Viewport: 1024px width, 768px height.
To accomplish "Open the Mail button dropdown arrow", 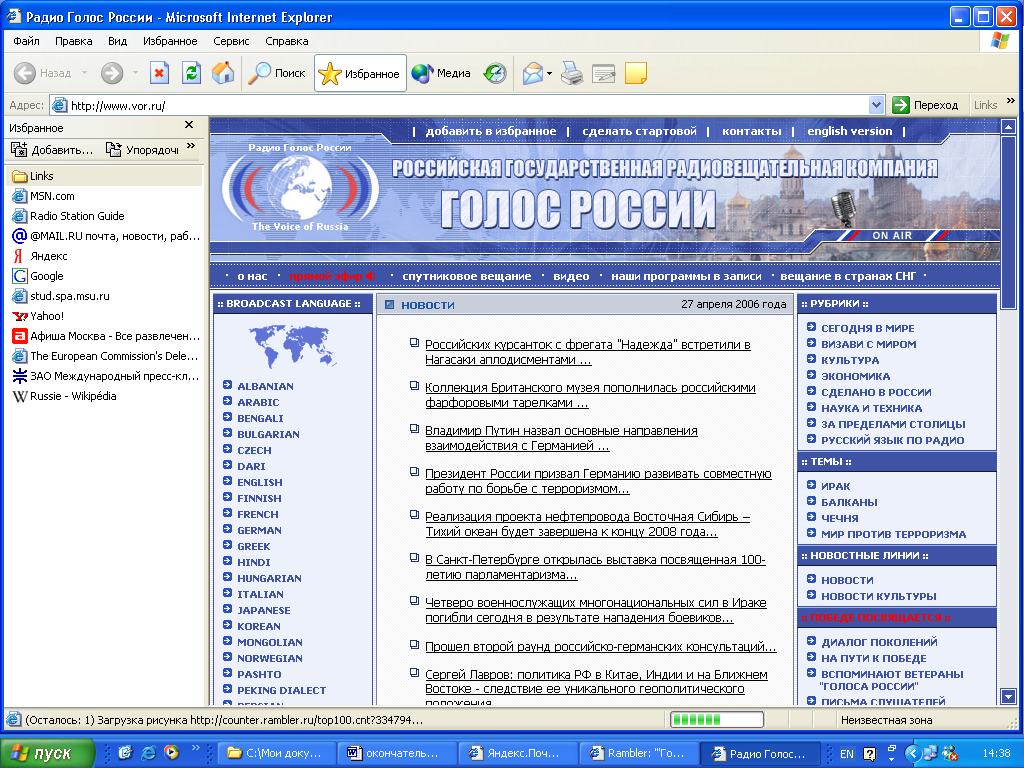I will pyautogui.click(x=549, y=73).
